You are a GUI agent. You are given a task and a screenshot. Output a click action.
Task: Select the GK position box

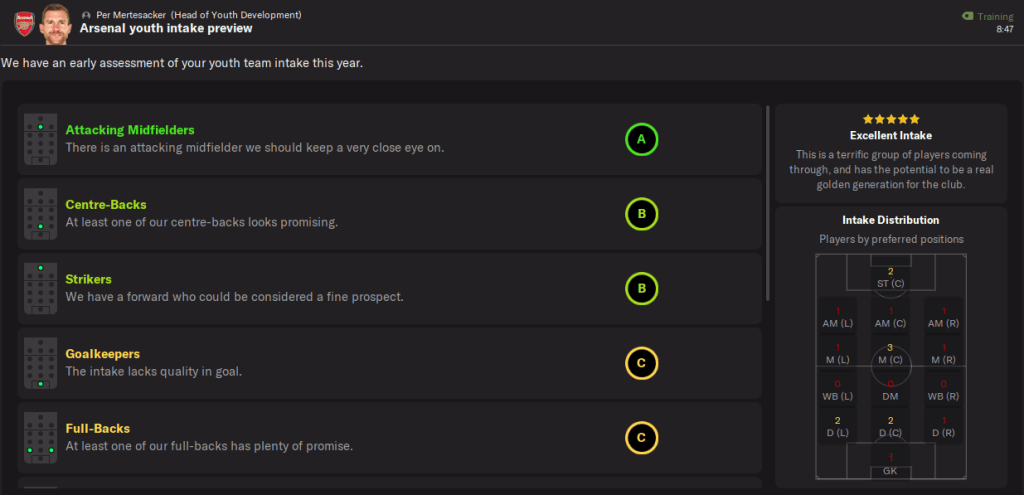click(890, 464)
